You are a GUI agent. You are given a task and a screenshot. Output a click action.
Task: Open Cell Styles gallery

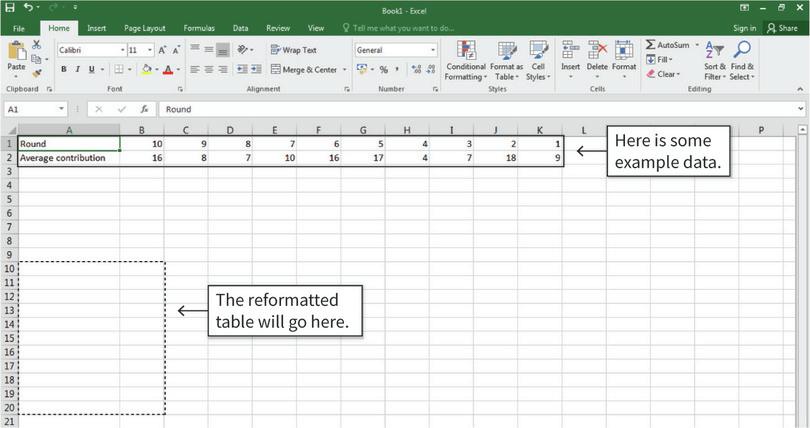point(538,61)
